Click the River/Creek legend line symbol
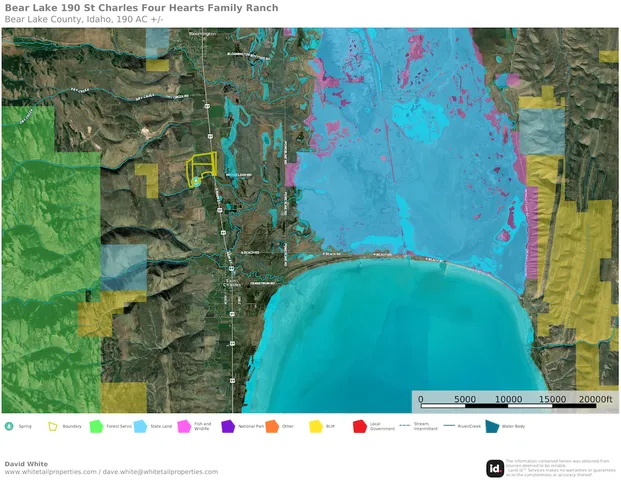The width and height of the screenshot is (621, 480). coord(449,426)
